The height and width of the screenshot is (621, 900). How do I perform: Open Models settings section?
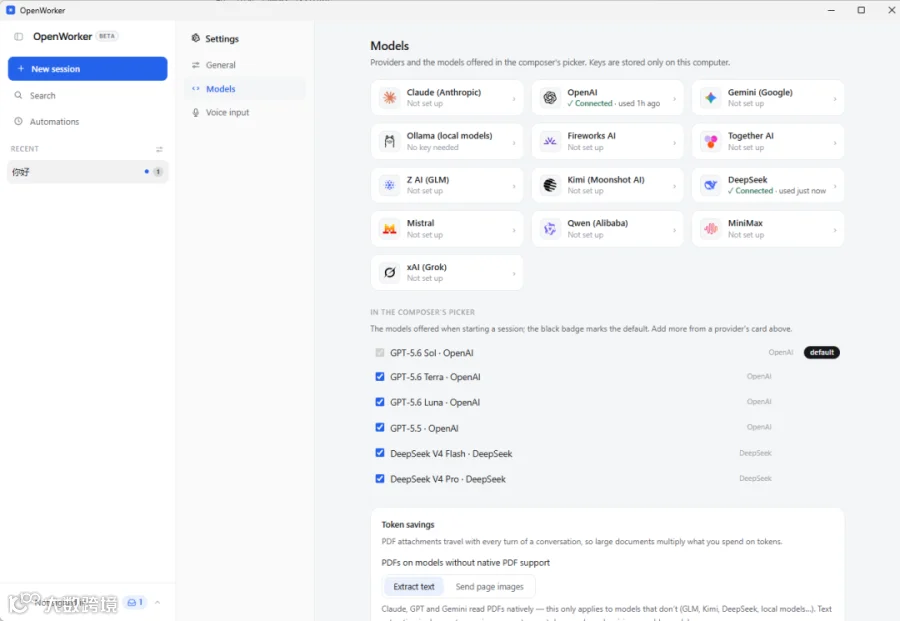click(x=245, y=88)
